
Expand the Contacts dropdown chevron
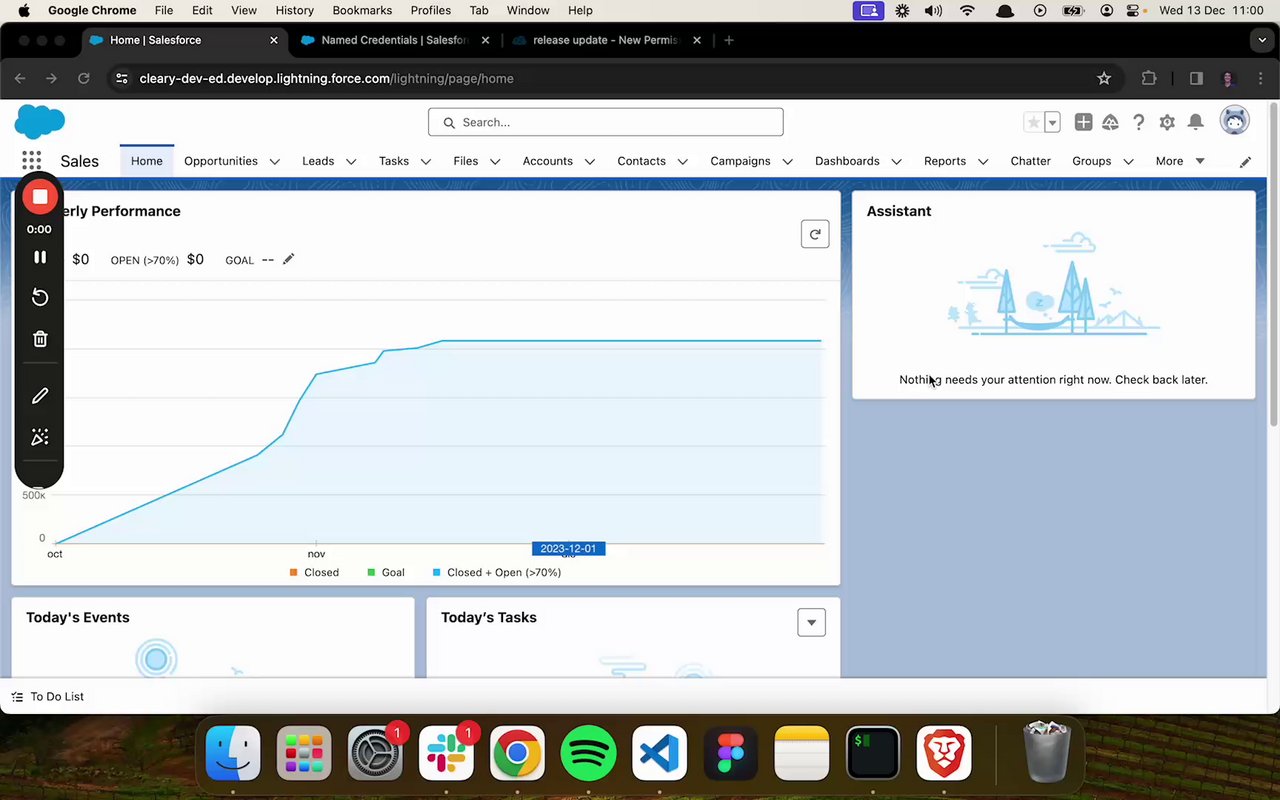pyautogui.click(x=683, y=161)
